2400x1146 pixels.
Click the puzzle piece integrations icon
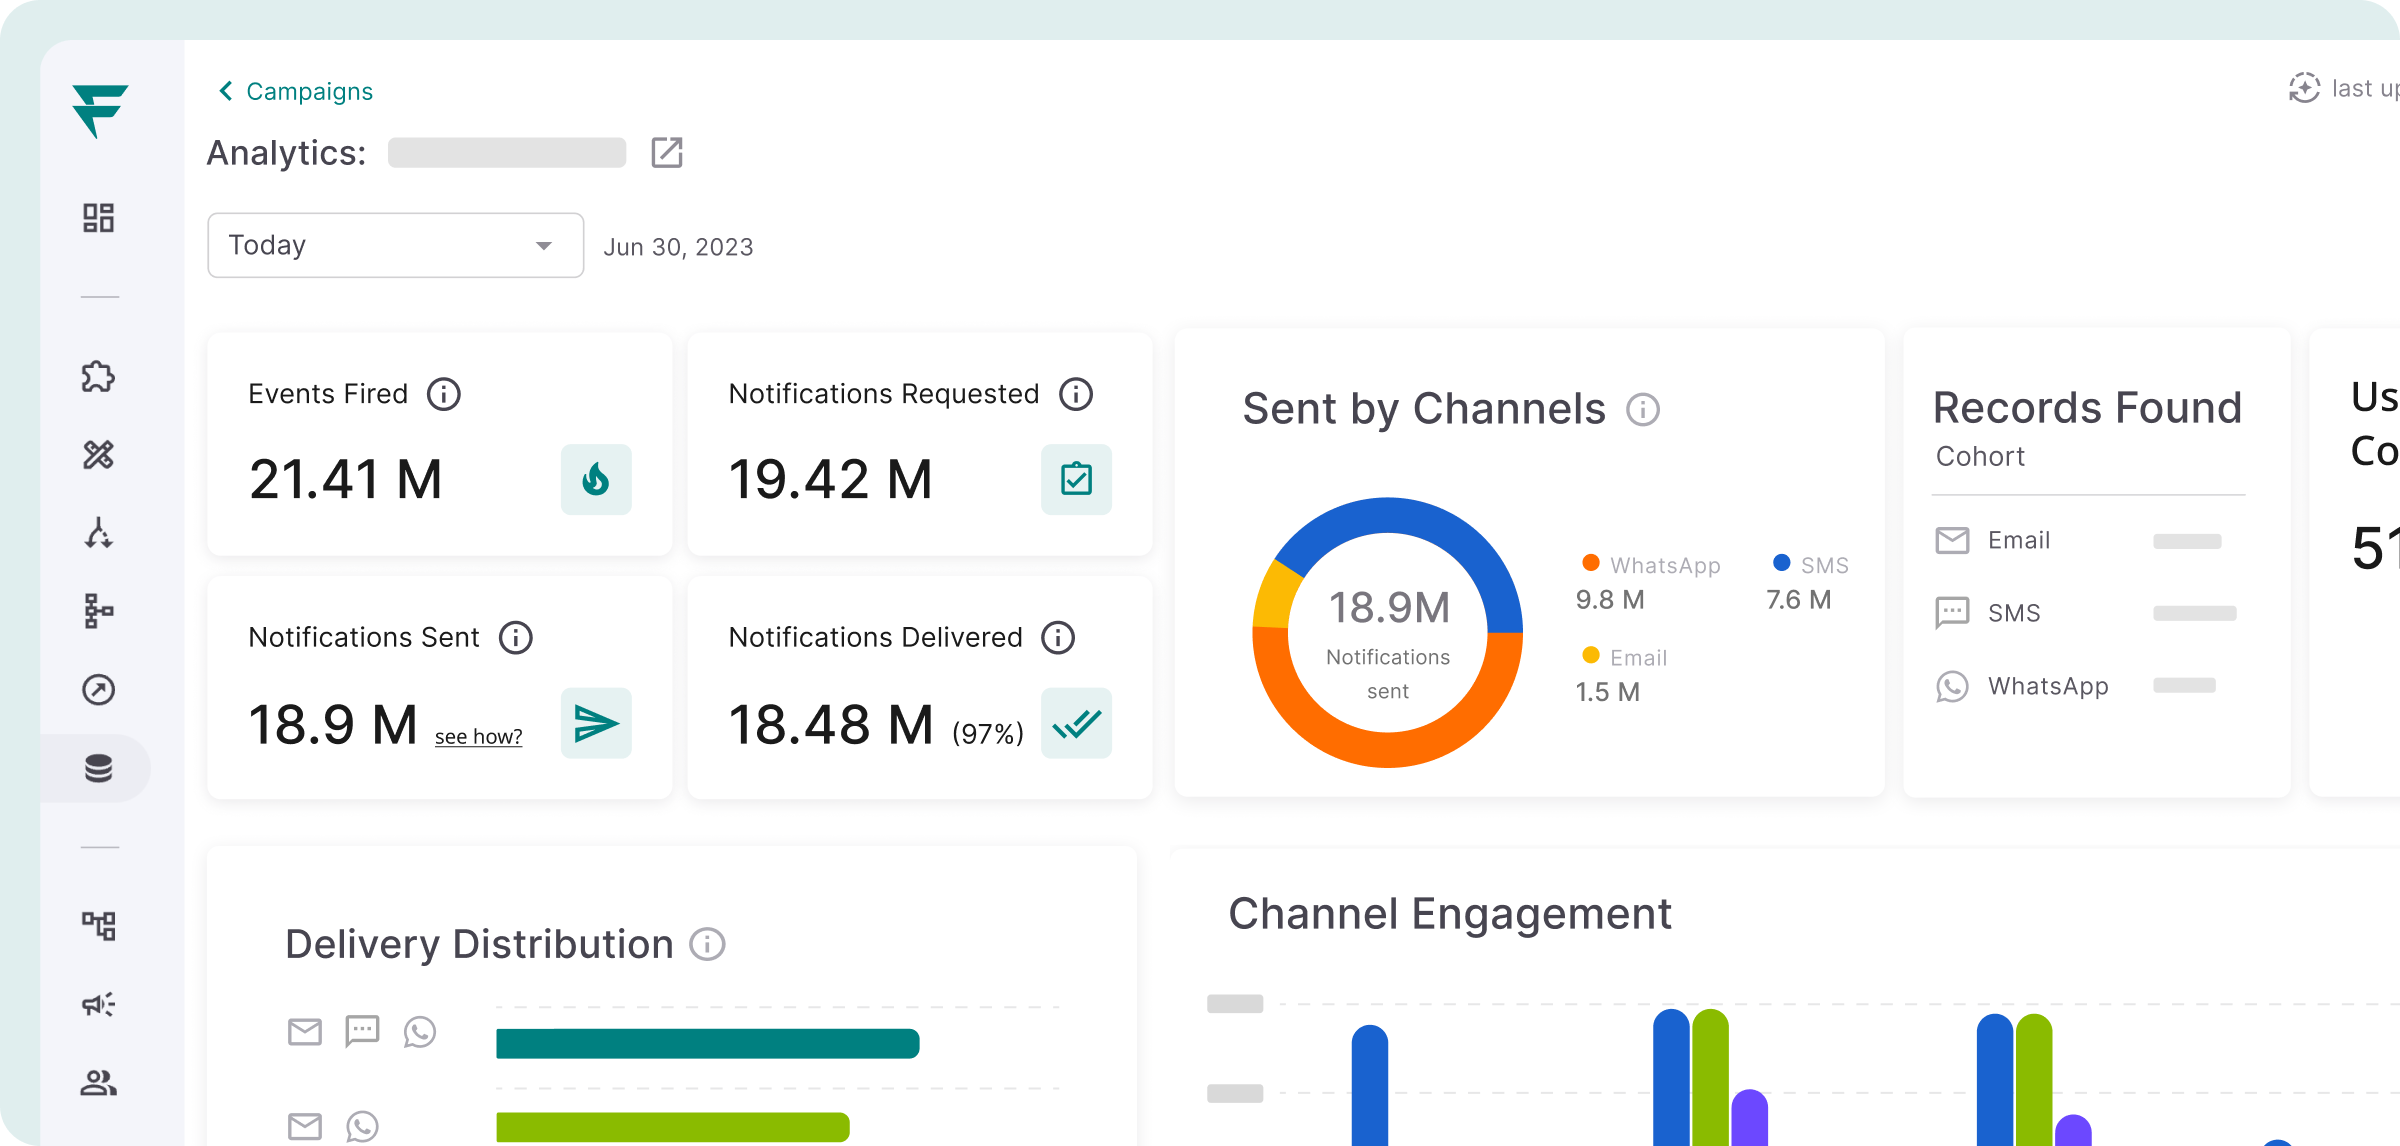pos(98,377)
